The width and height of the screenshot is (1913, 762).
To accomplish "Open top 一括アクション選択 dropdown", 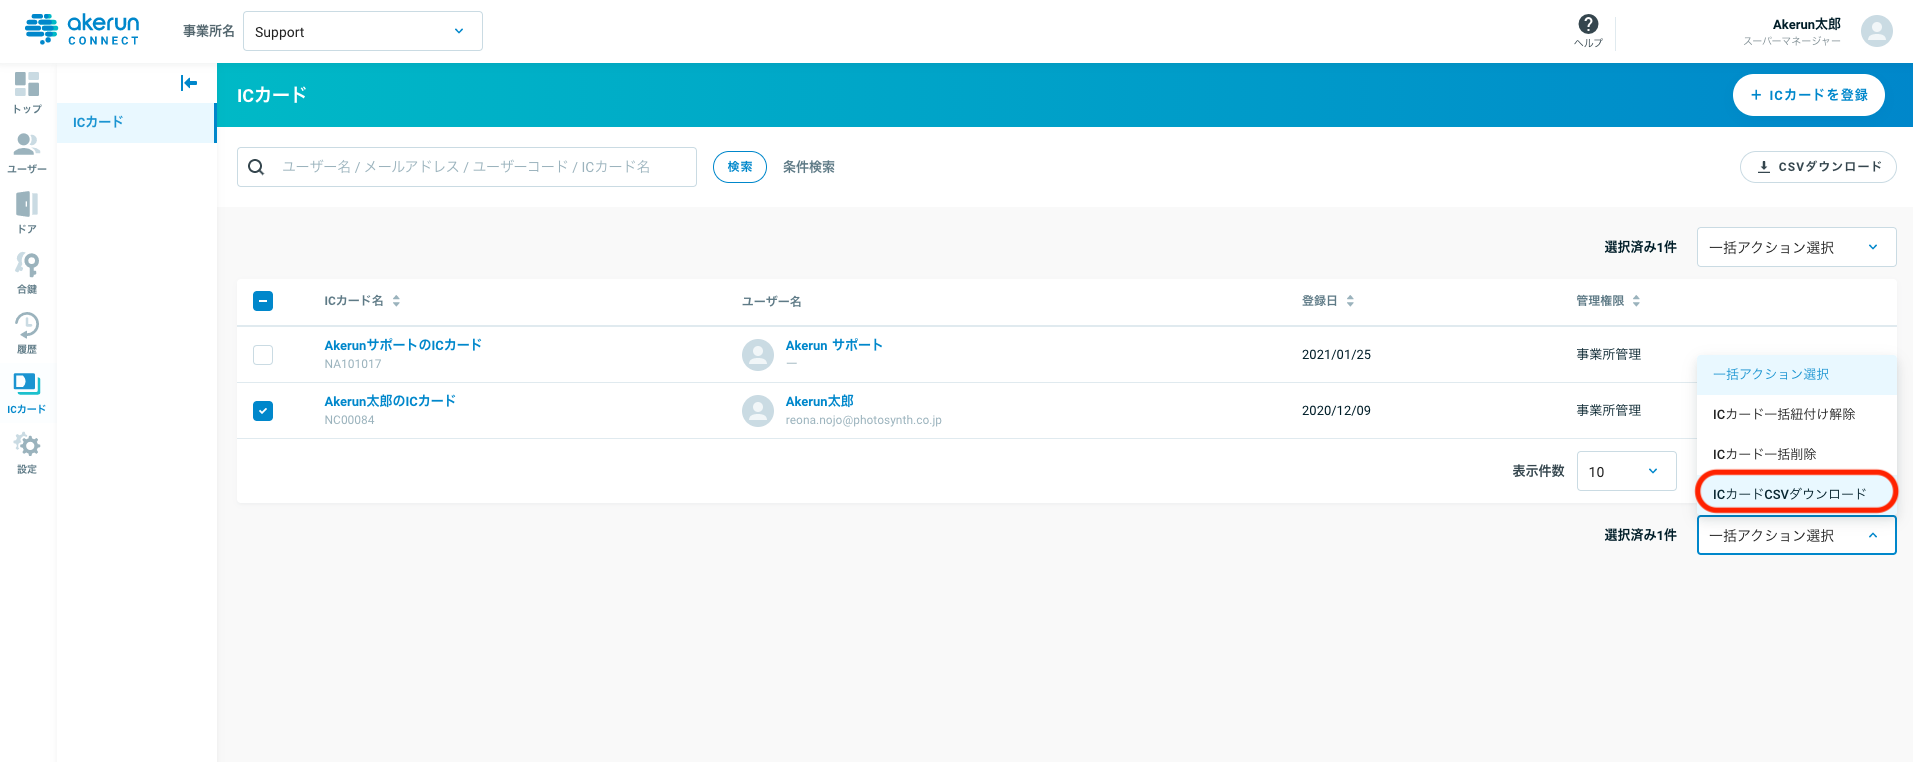I will coord(1796,247).
